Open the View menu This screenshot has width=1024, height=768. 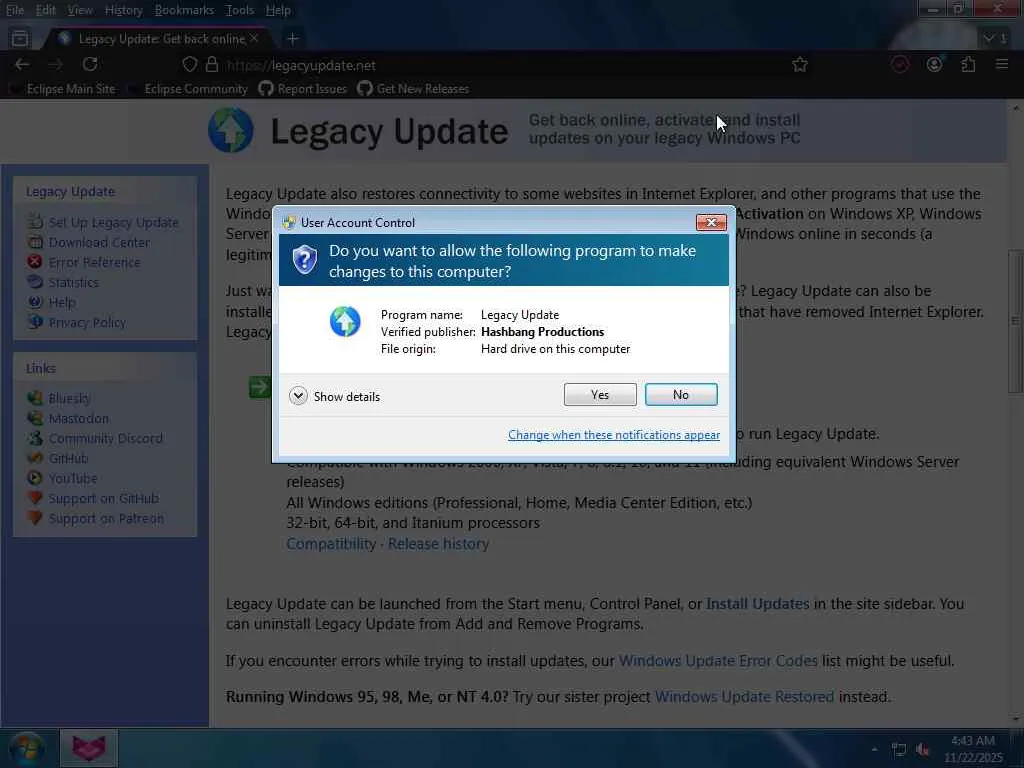pyautogui.click(x=80, y=10)
